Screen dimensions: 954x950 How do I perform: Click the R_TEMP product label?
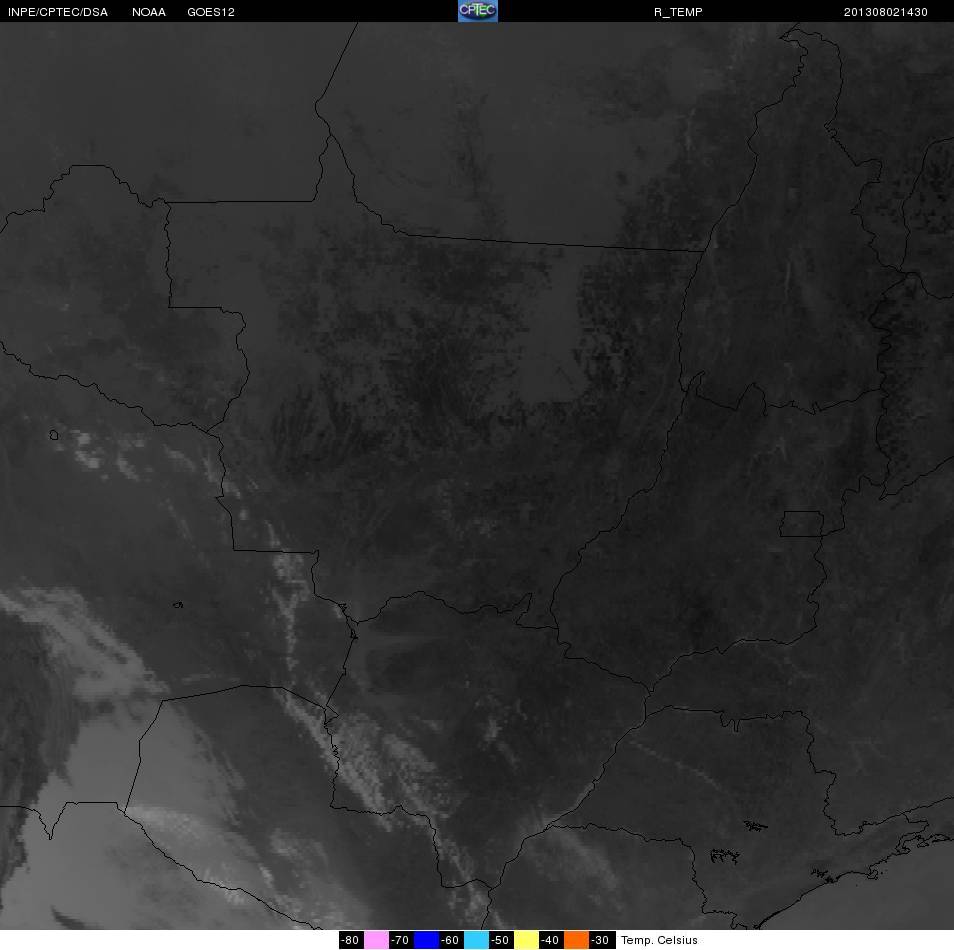coord(678,12)
